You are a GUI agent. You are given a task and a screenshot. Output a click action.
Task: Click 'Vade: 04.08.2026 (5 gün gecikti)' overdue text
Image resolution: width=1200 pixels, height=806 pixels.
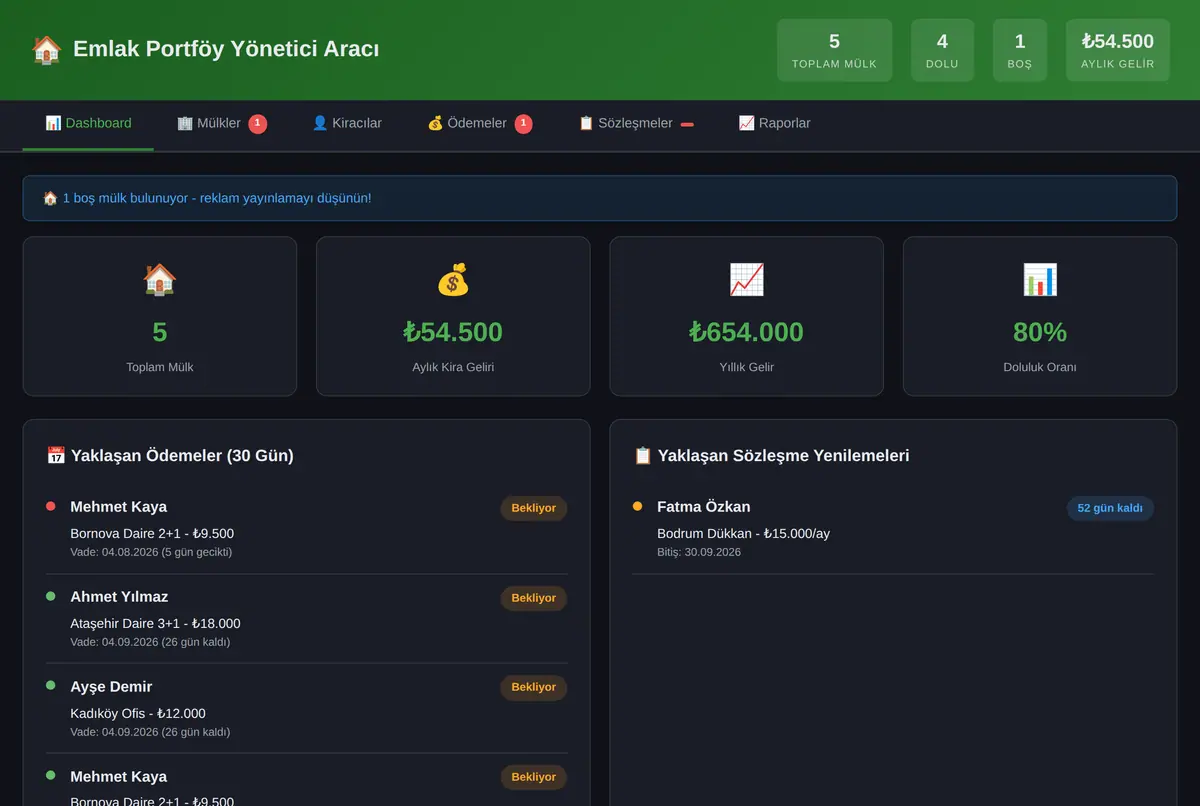[151, 552]
